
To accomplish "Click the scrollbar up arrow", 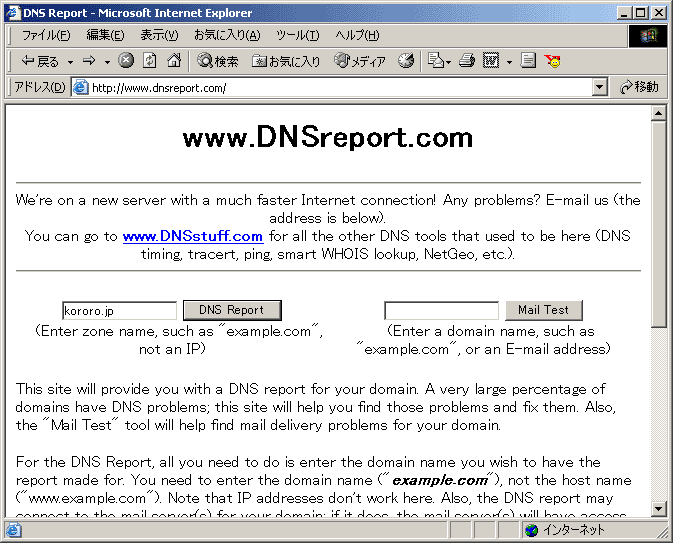I will click(658, 113).
